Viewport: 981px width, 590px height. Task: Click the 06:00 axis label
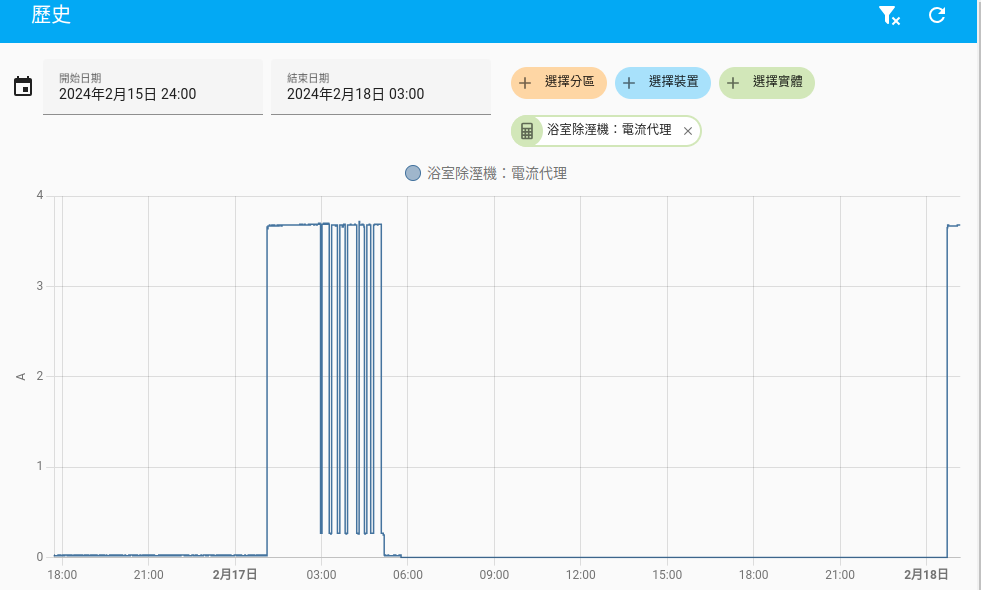click(x=408, y=574)
